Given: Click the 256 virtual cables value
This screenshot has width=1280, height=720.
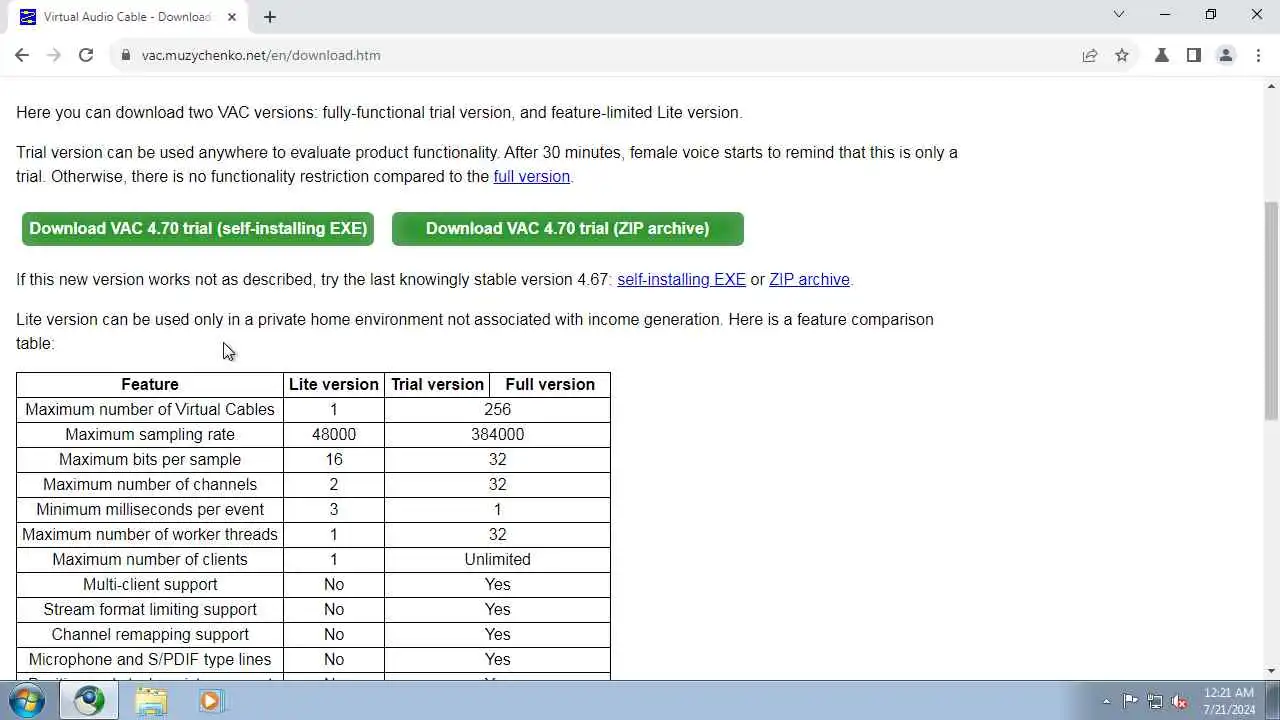Looking at the screenshot, I should click(x=498, y=409).
